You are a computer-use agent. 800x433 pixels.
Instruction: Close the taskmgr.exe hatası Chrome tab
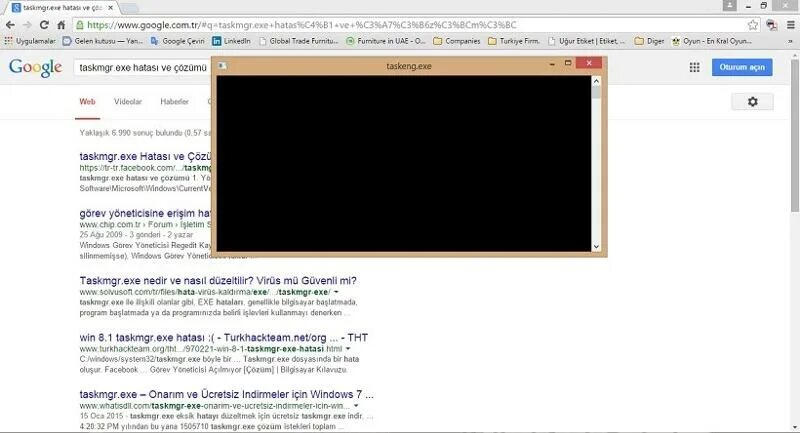coord(110,8)
